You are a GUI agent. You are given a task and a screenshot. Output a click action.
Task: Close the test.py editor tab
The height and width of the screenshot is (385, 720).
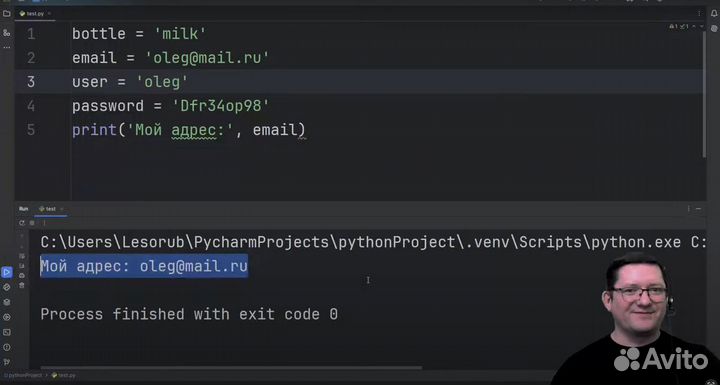click(x=50, y=13)
